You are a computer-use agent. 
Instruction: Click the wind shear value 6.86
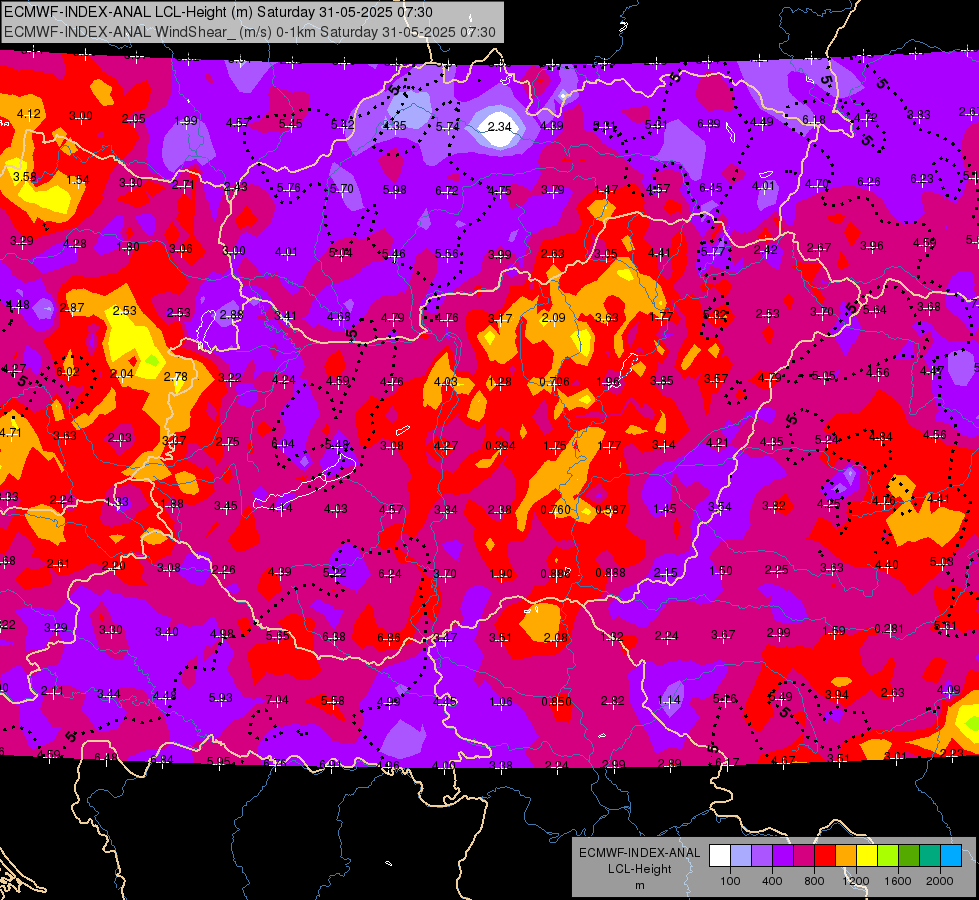point(388,638)
